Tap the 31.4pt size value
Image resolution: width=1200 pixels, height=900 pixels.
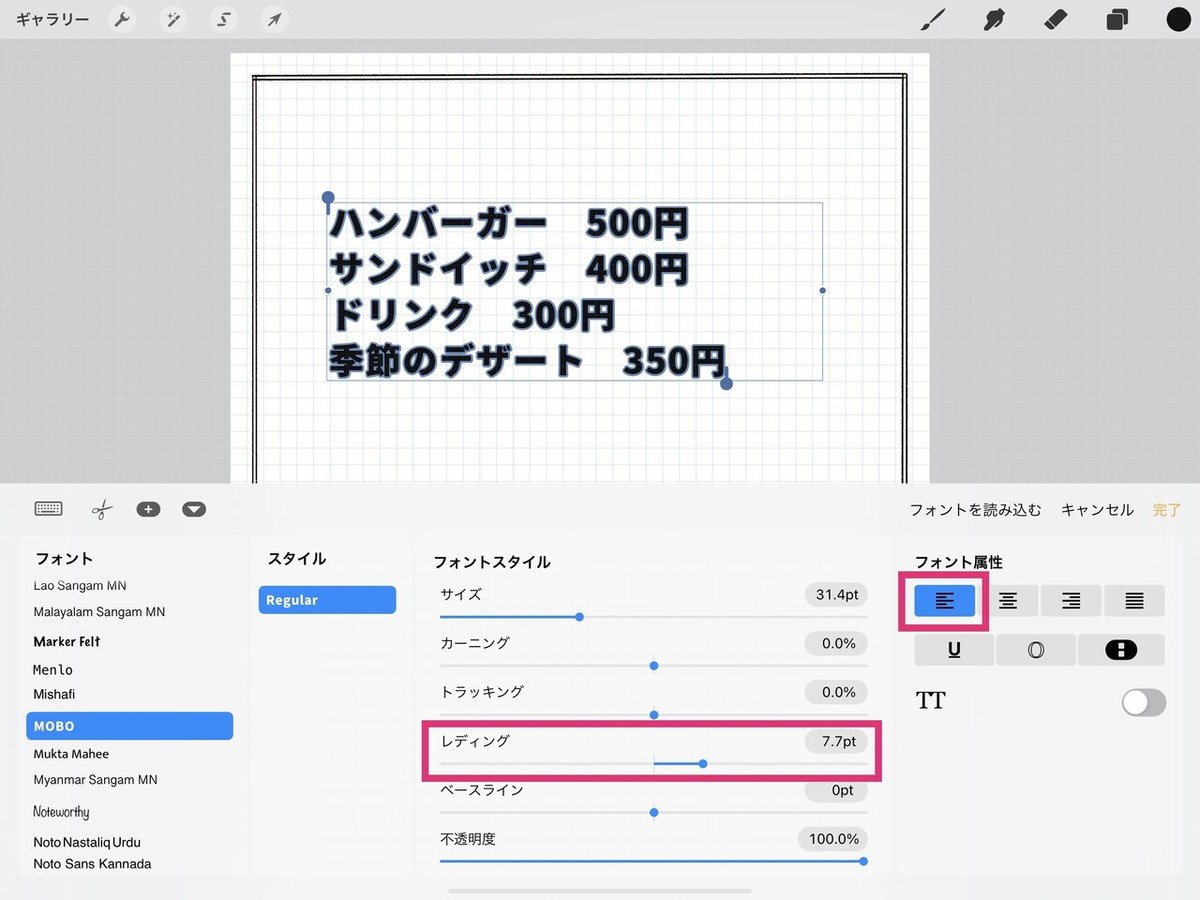[836, 595]
